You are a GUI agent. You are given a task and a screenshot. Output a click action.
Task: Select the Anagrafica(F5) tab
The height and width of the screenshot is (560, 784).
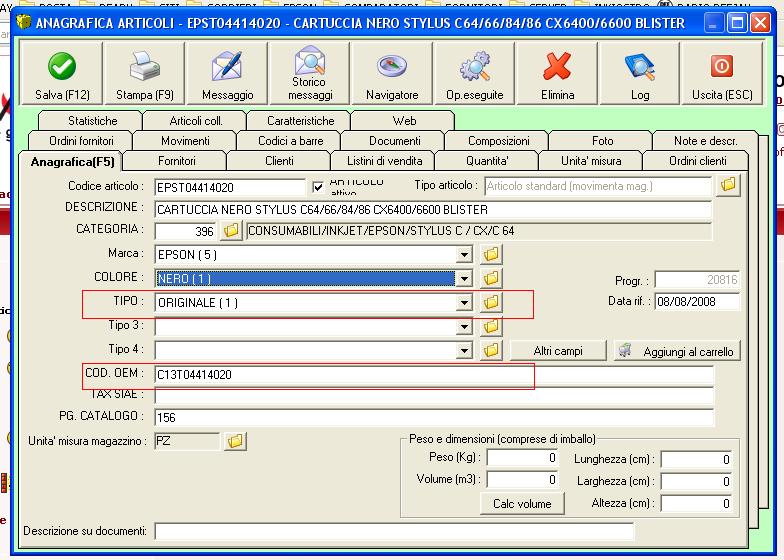point(72,162)
